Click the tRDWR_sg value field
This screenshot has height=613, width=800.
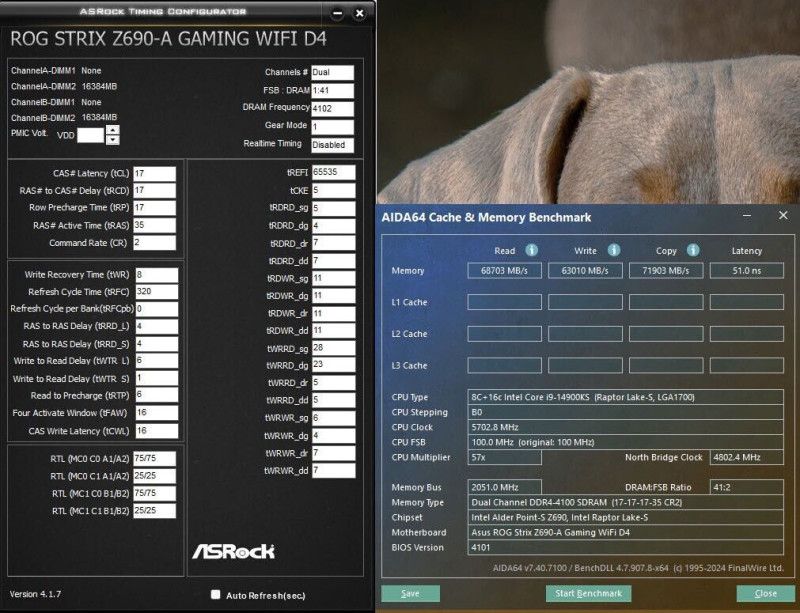click(333, 279)
